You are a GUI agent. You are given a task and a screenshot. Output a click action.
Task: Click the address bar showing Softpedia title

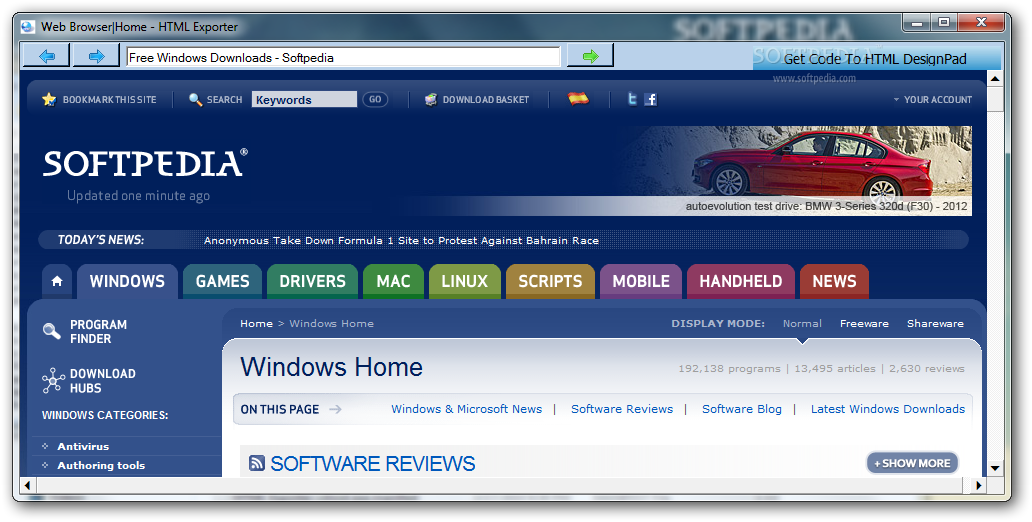tap(343, 57)
